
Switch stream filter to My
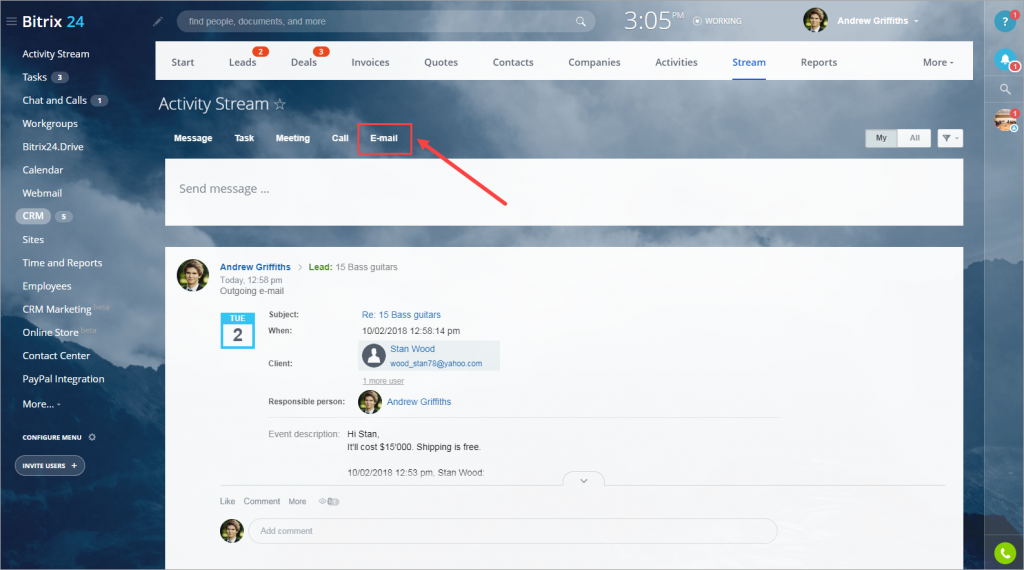(x=881, y=138)
